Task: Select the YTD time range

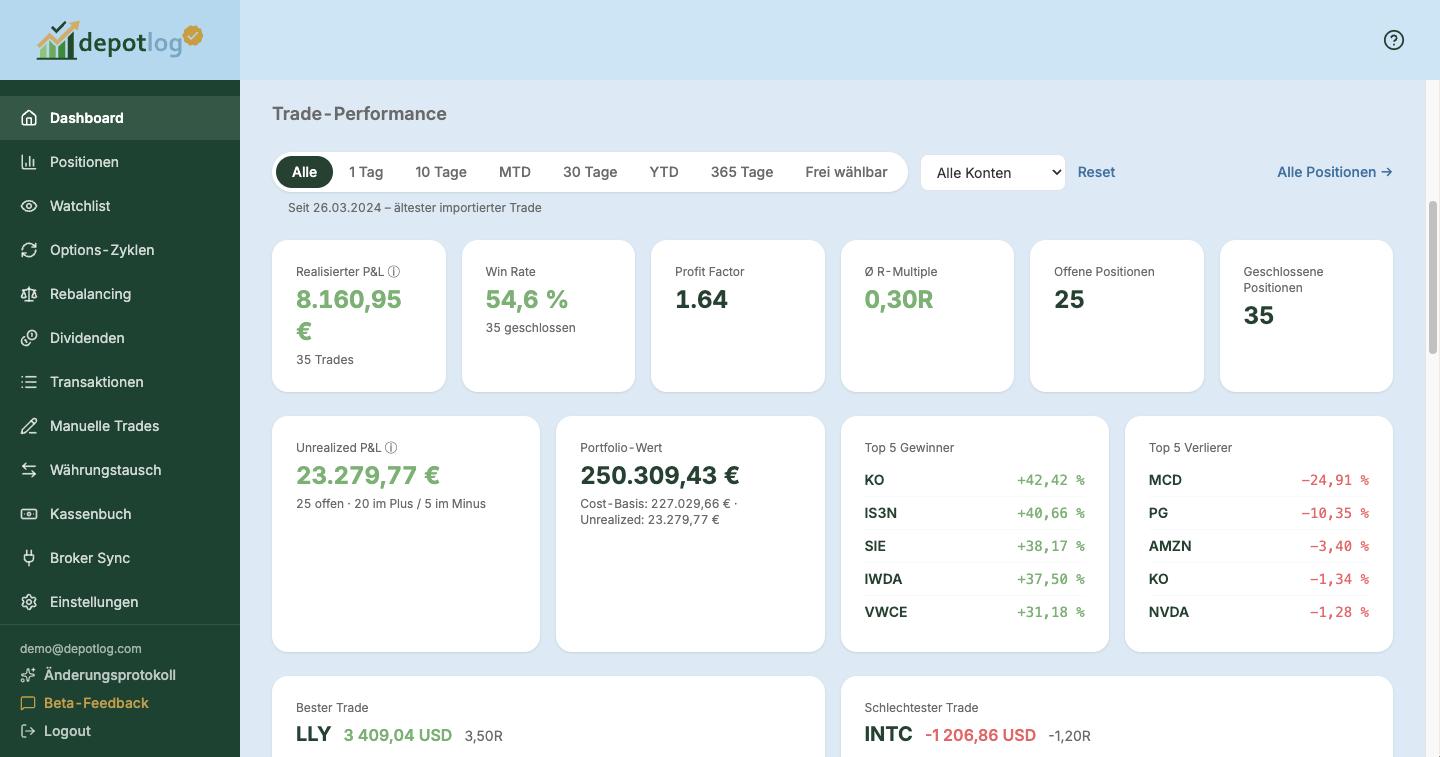Action: point(664,172)
